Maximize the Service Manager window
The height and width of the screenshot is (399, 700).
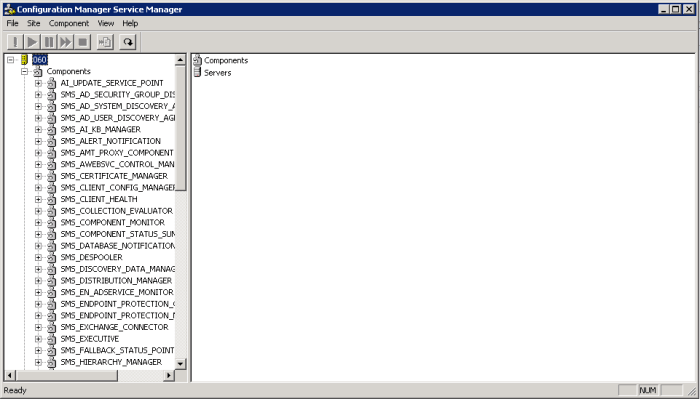point(676,9)
